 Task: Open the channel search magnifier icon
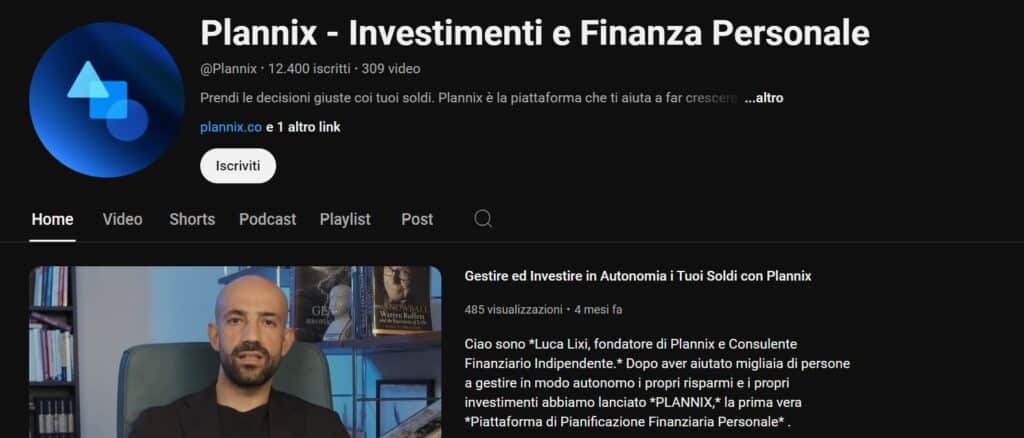tap(483, 219)
